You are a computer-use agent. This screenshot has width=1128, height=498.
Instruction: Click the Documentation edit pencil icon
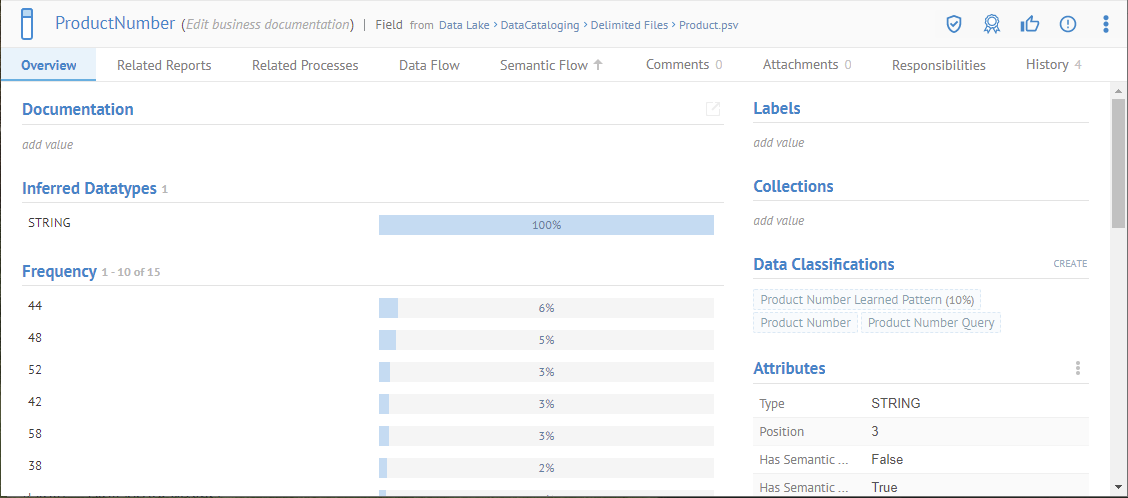[713, 109]
